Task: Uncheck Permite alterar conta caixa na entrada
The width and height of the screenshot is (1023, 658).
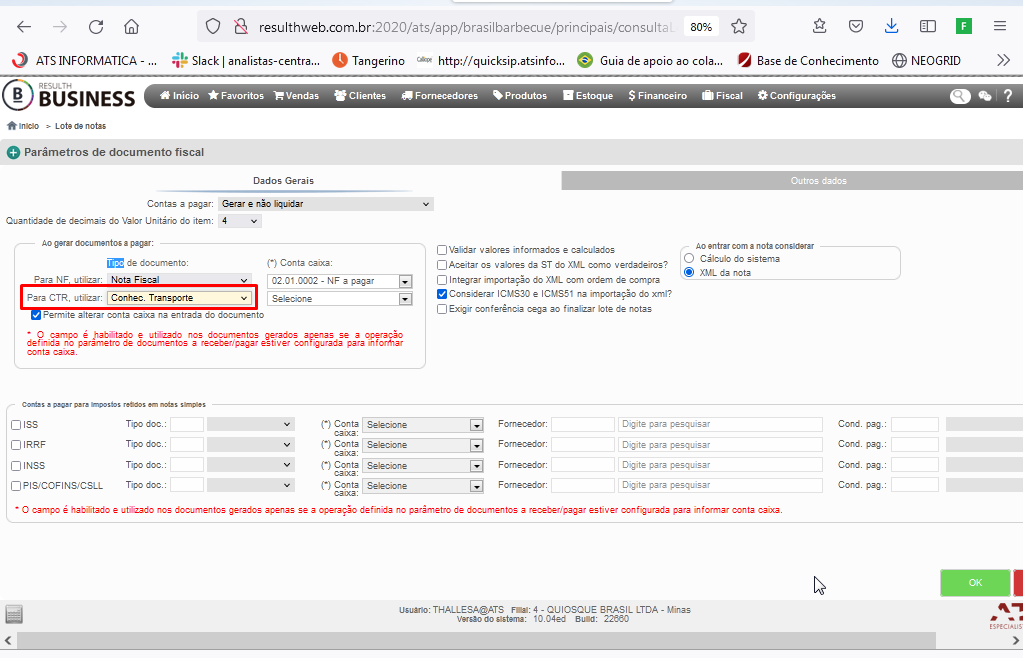Action: coord(36,315)
